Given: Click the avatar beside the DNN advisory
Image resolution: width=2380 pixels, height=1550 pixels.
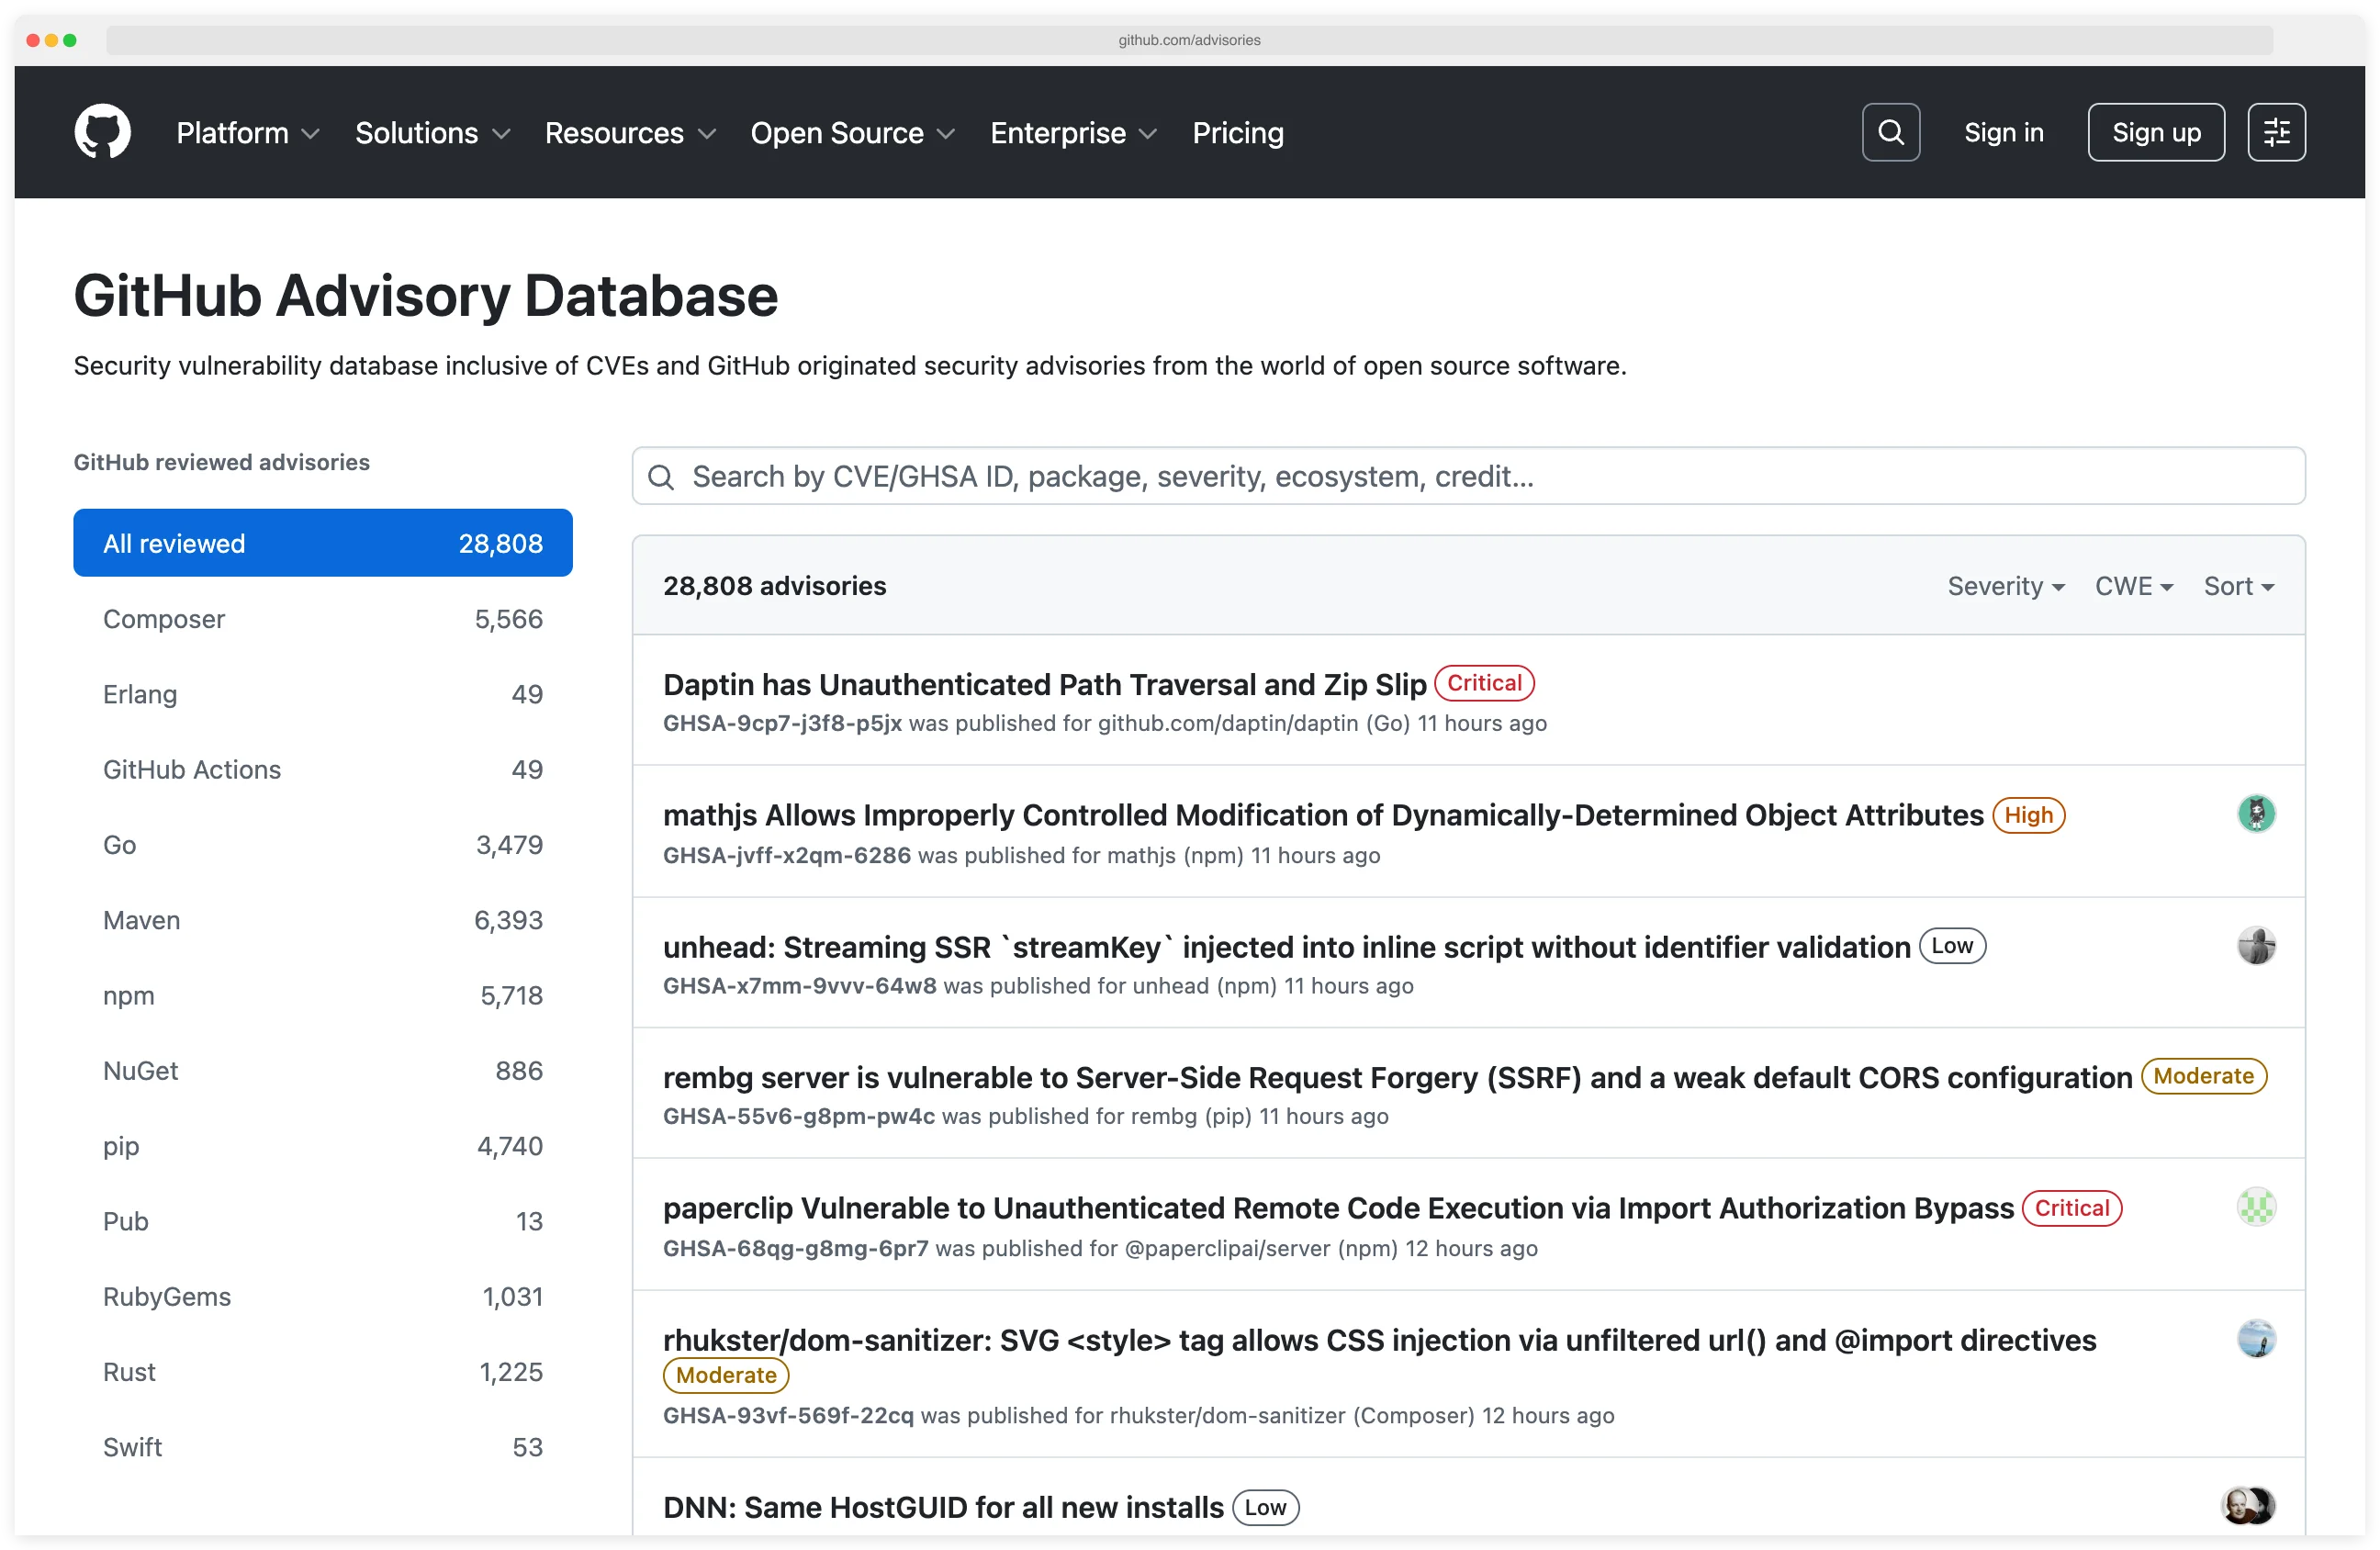Looking at the screenshot, I should 2249,1506.
